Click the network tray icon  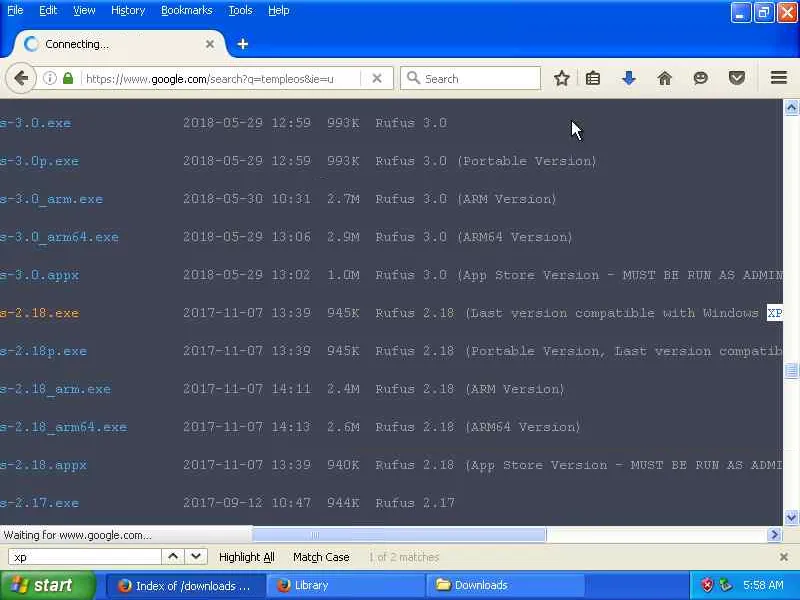click(x=725, y=585)
